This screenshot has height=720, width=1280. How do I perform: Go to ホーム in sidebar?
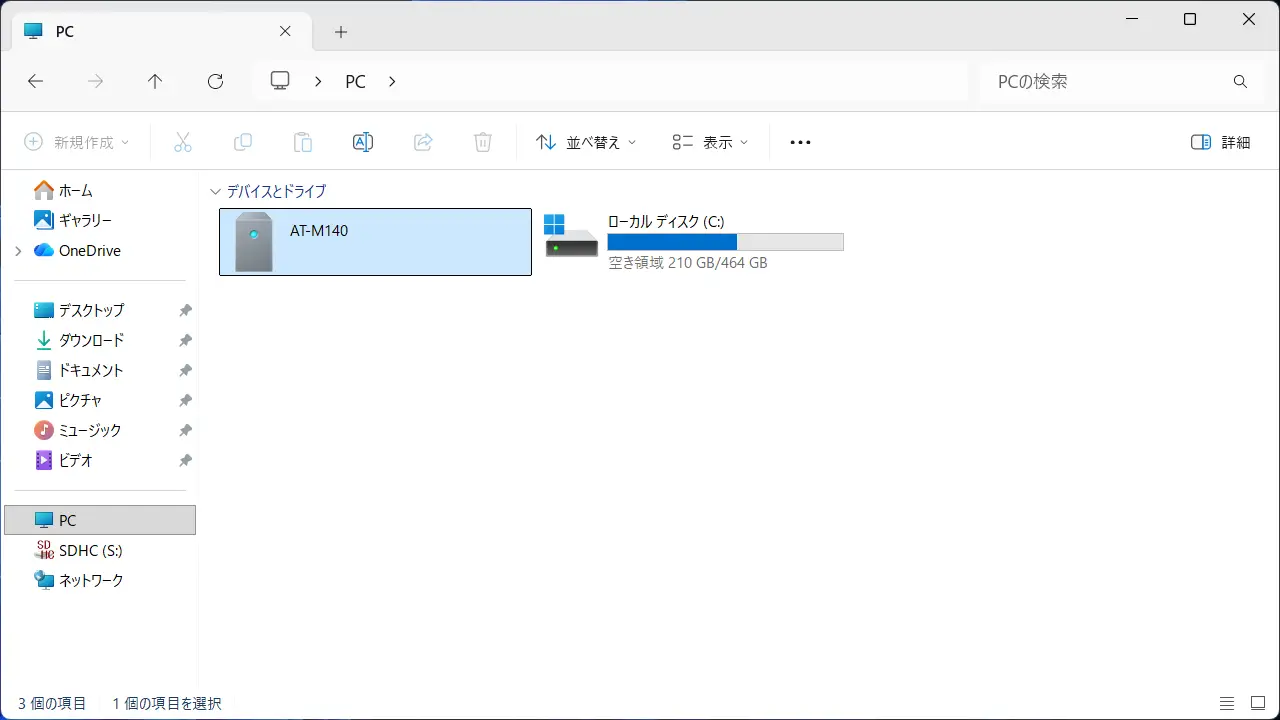(75, 190)
